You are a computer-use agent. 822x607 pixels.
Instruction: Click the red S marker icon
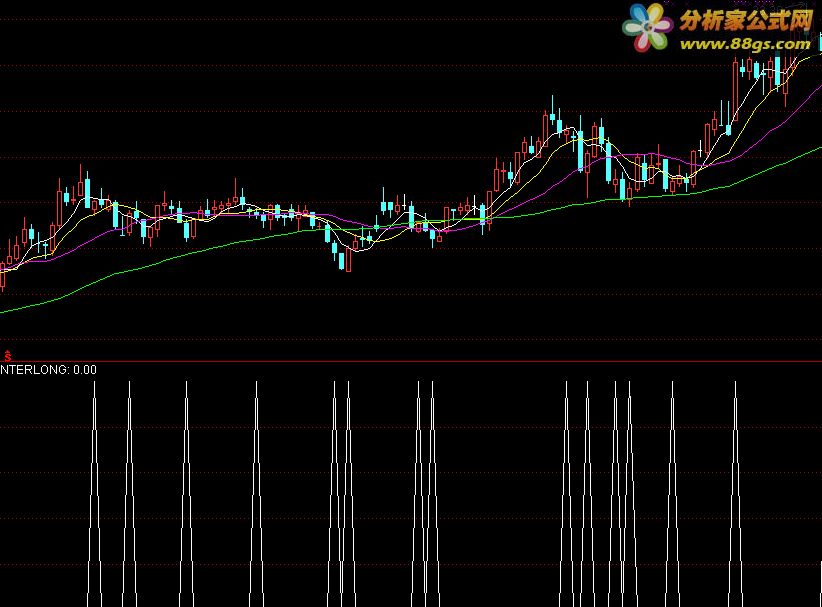[7, 356]
